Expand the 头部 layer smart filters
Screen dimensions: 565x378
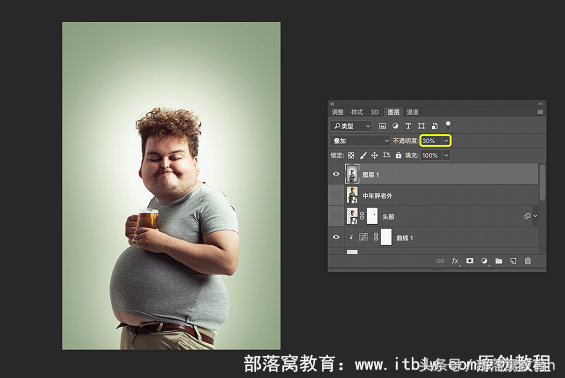click(535, 216)
